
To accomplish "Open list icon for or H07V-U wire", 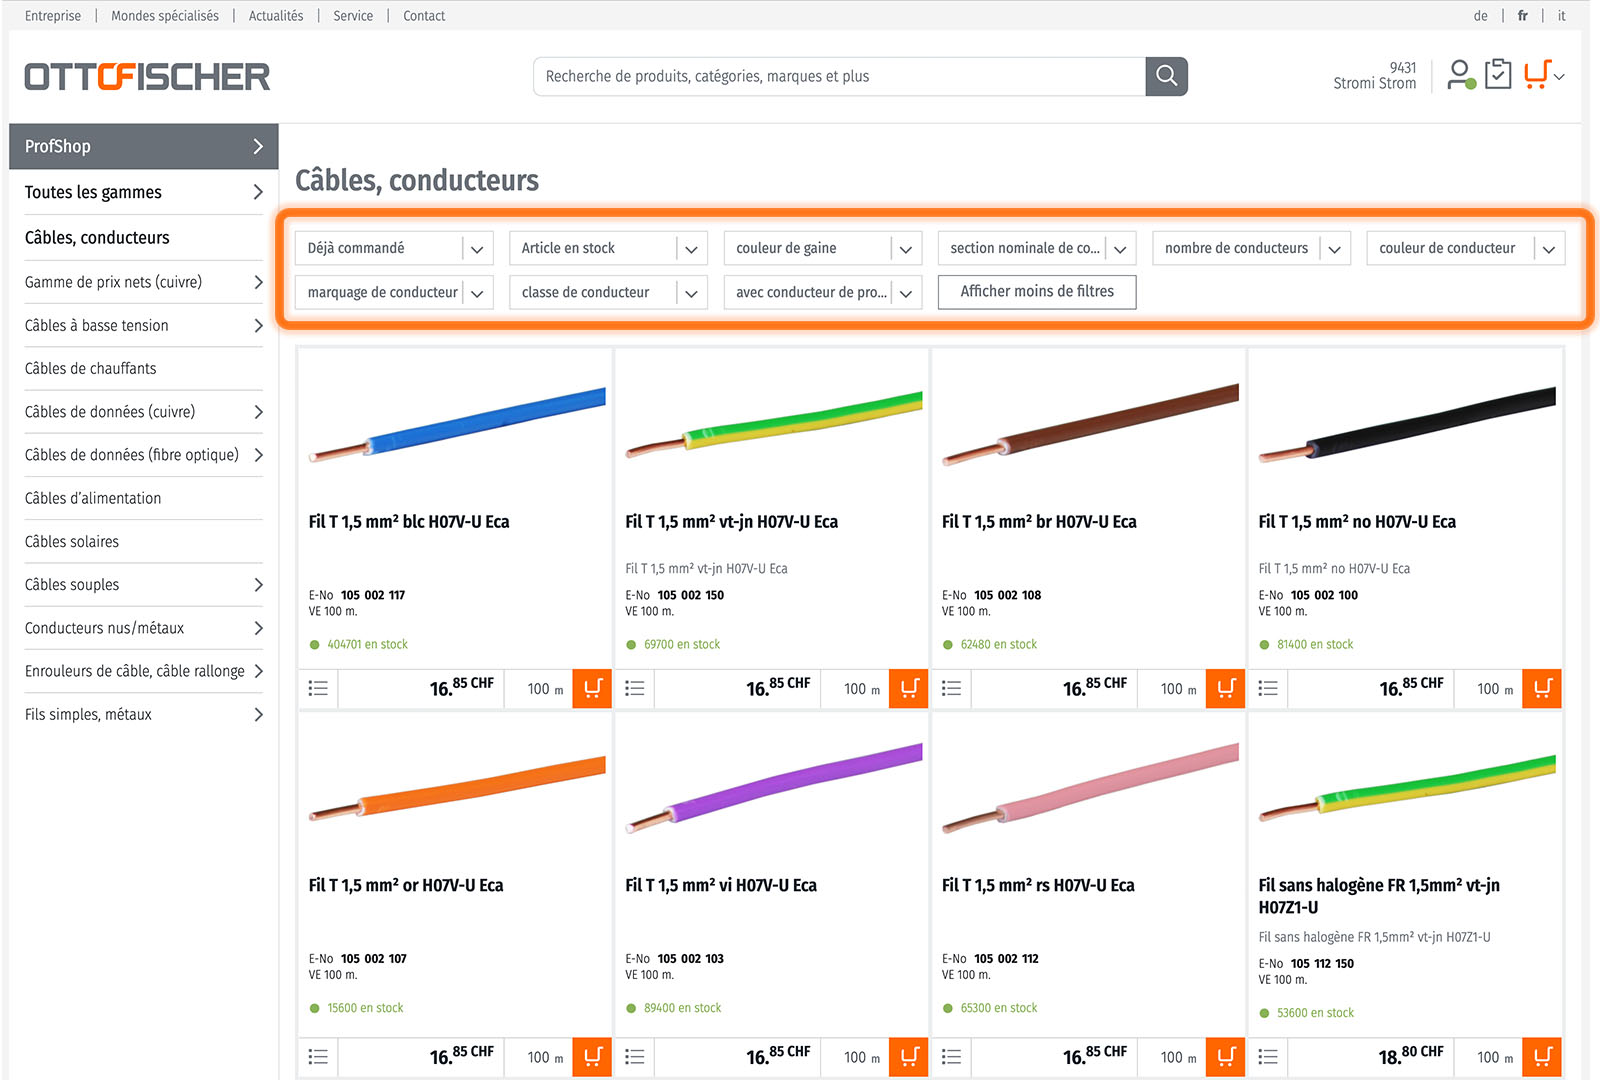I will 318,1057.
